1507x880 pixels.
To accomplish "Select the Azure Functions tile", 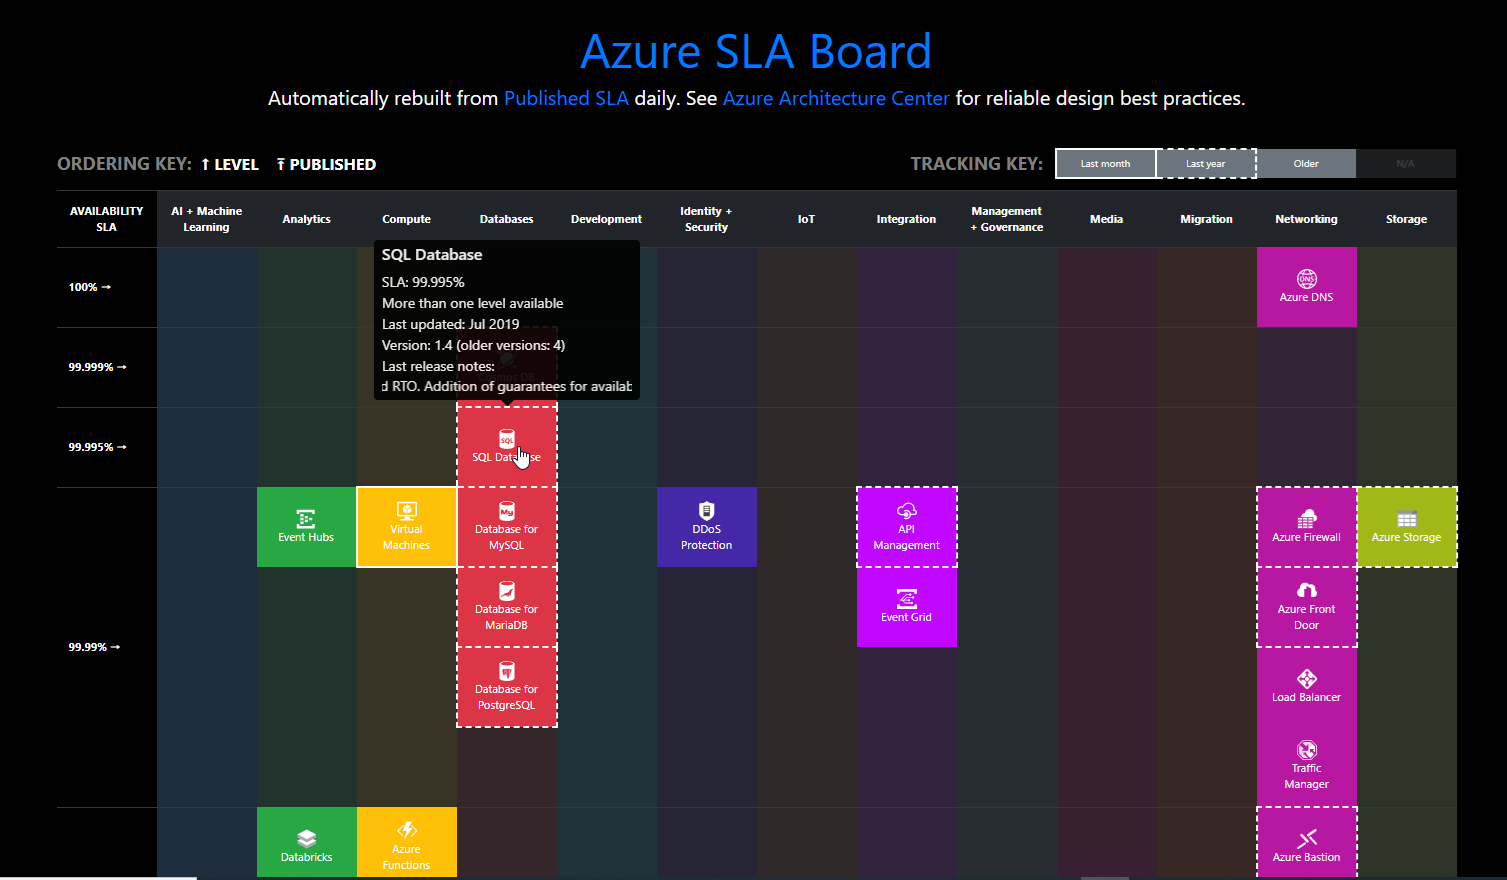I will 406,843.
